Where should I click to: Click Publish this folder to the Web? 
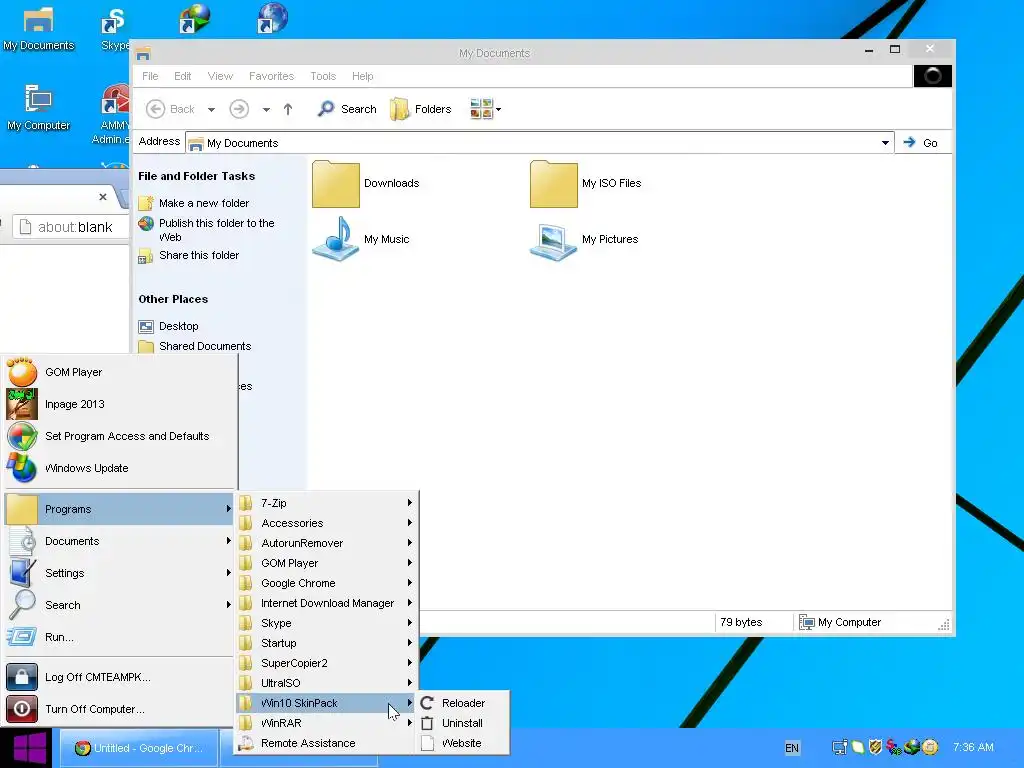[216, 230]
